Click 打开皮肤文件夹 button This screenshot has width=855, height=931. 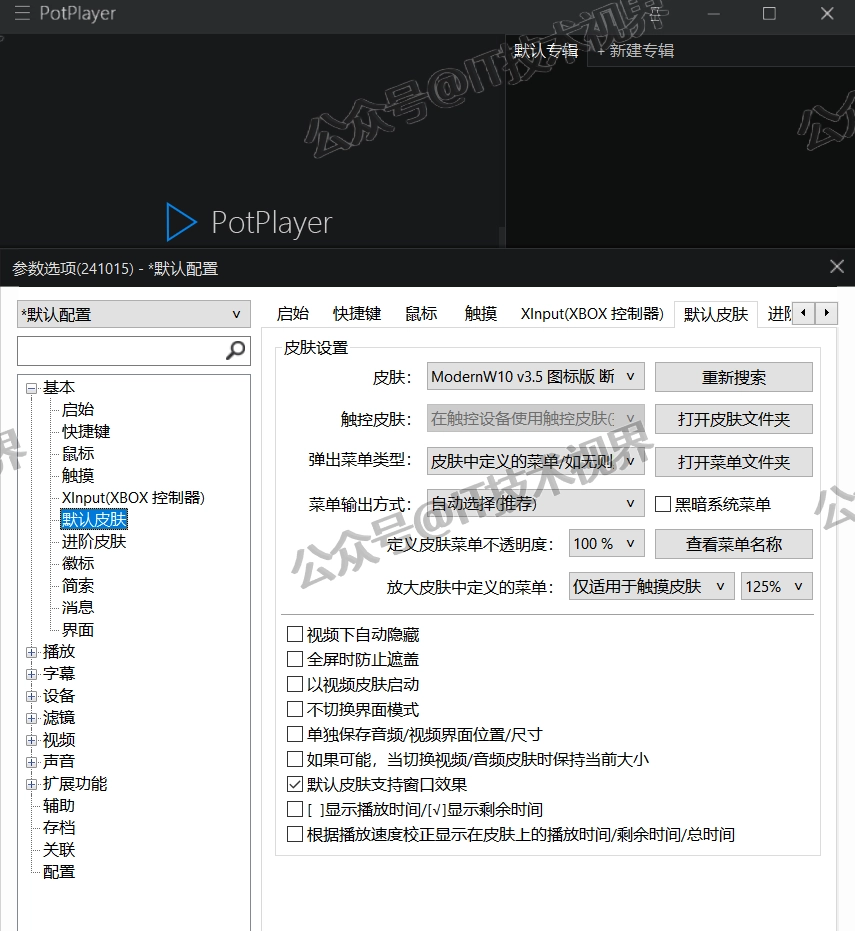pyautogui.click(x=733, y=419)
